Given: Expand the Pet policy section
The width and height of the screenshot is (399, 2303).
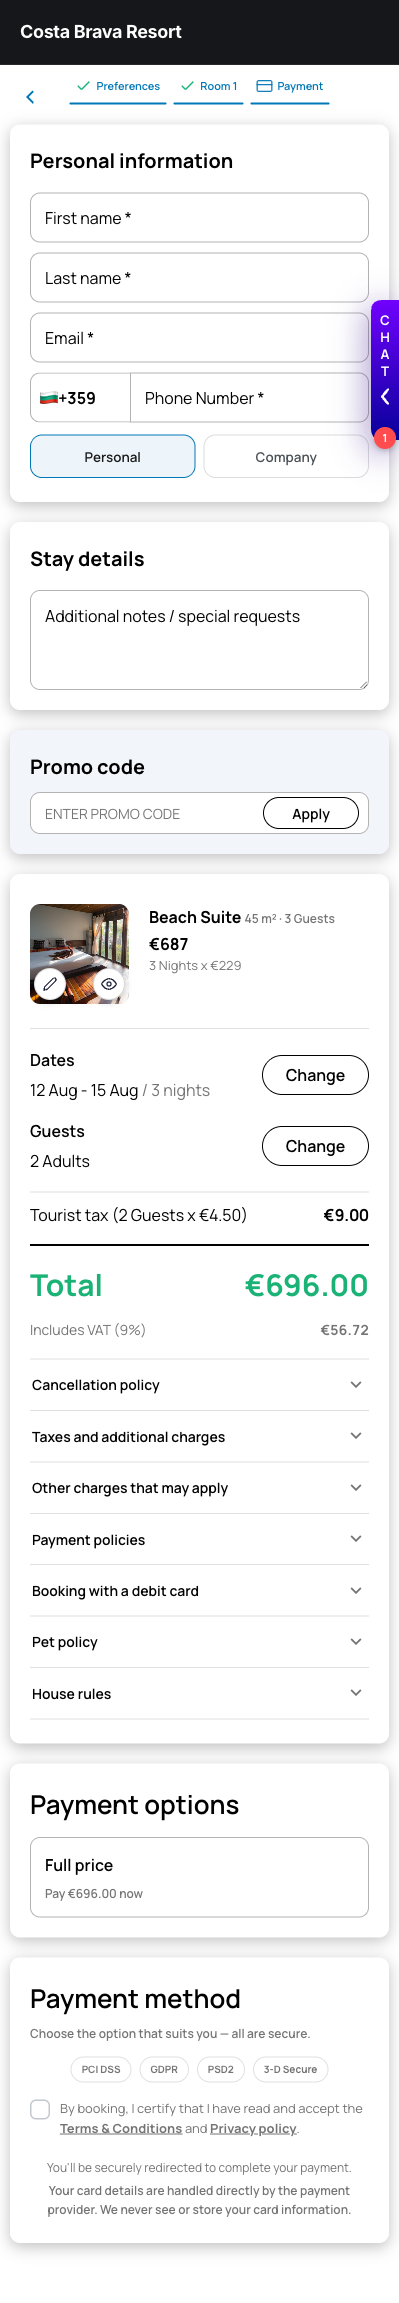Looking at the screenshot, I should click(200, 1642).
